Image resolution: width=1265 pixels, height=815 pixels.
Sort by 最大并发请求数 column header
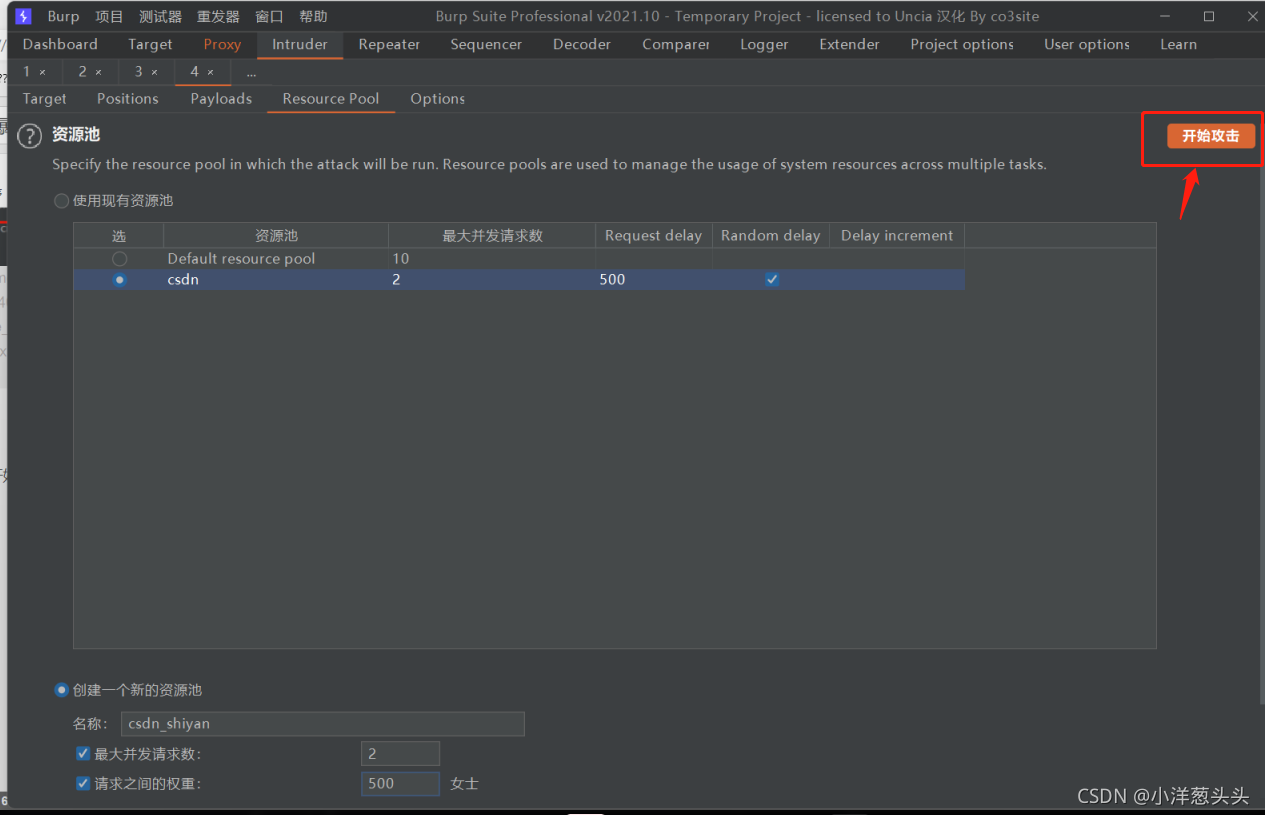[492, 236]
